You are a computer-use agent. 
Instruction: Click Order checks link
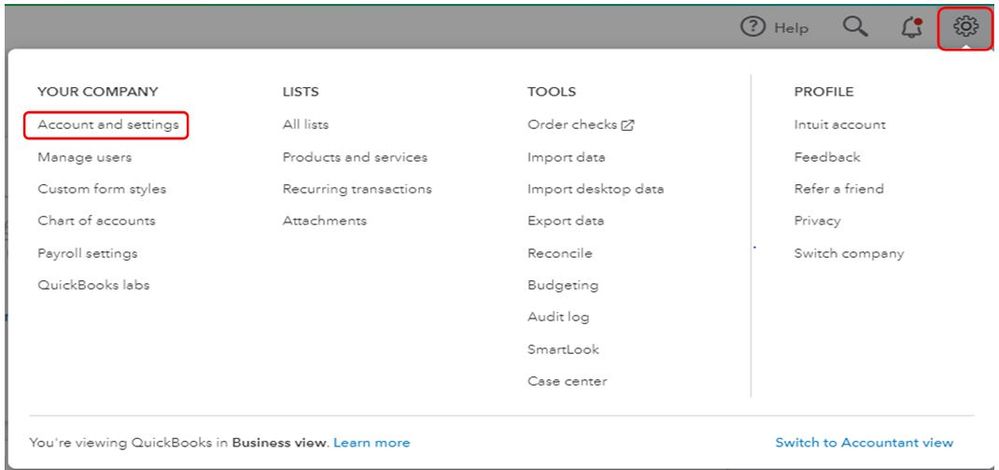(580, 125)
